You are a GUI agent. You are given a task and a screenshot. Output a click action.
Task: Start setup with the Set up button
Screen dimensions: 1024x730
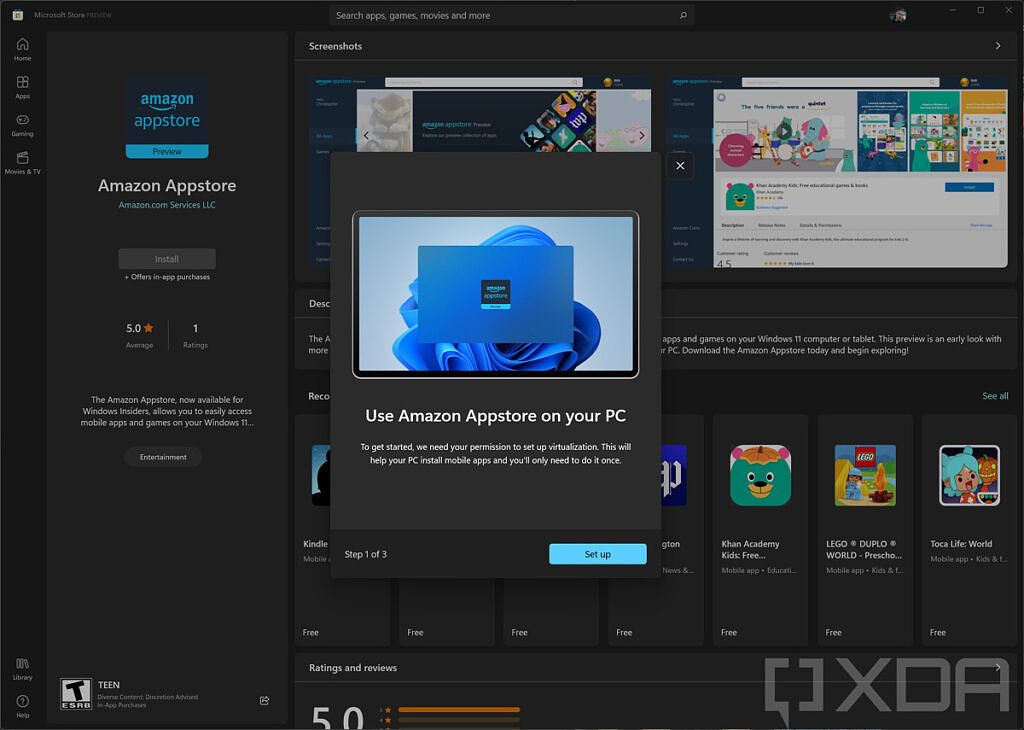(x=597, y=553)
